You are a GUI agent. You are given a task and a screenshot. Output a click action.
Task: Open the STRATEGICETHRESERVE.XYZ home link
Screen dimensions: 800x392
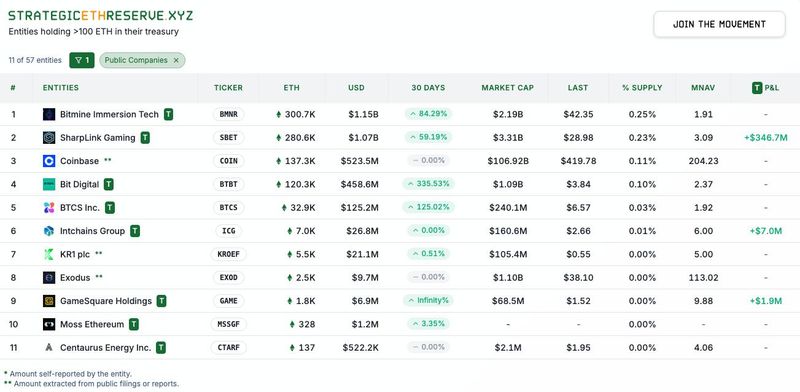click(101, 15)
